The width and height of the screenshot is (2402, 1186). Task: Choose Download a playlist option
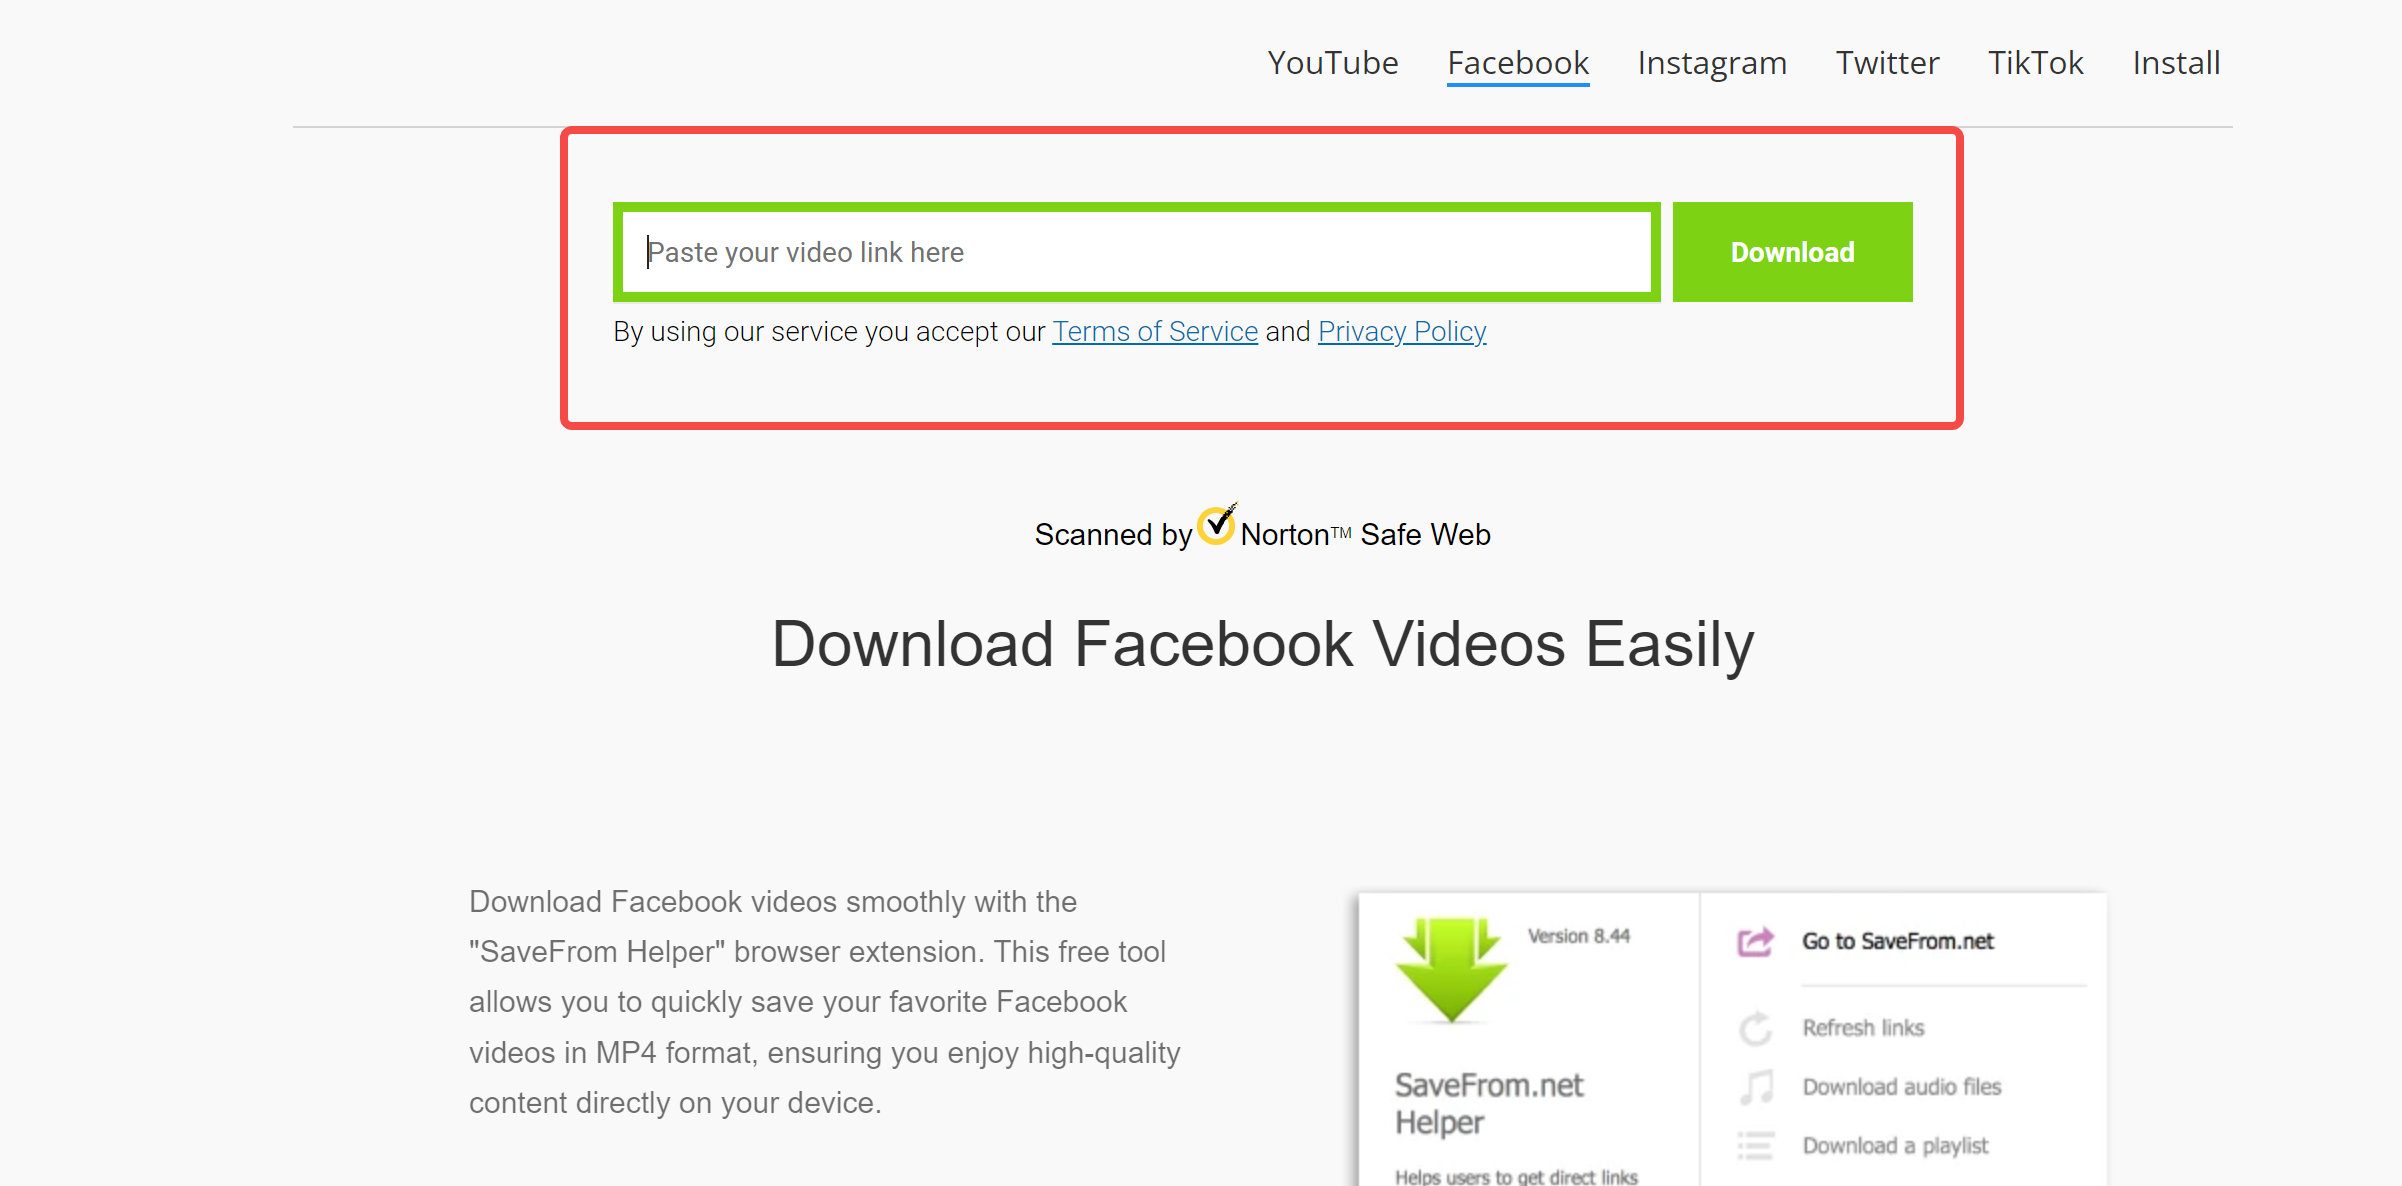pos(1895,1146)
